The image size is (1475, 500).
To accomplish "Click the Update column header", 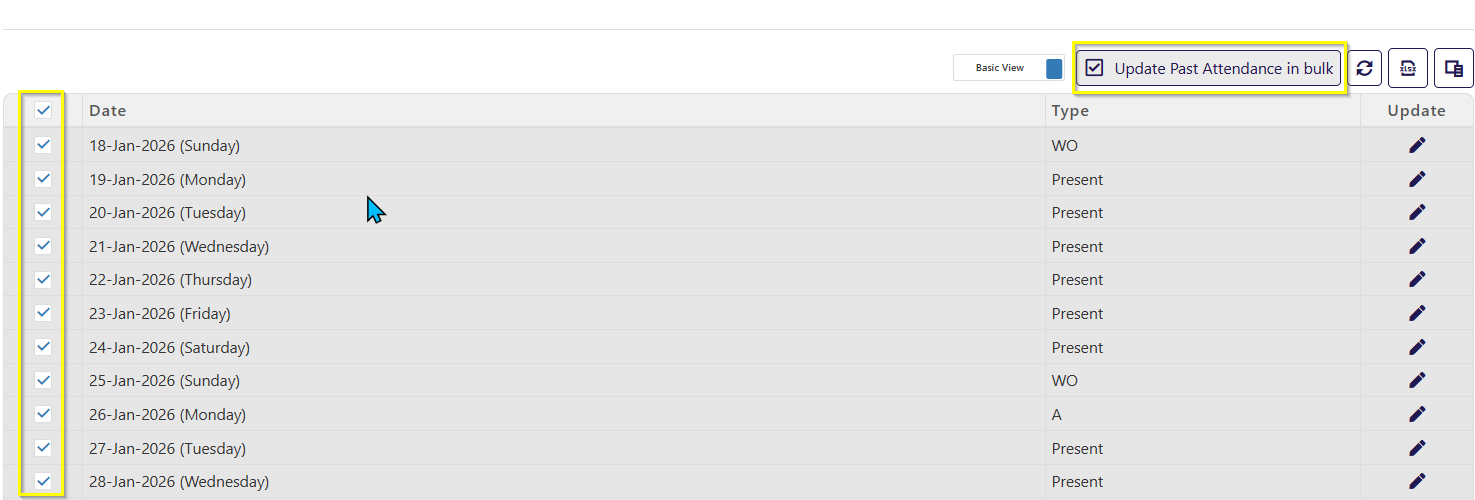I will (x=1416, y=111).
